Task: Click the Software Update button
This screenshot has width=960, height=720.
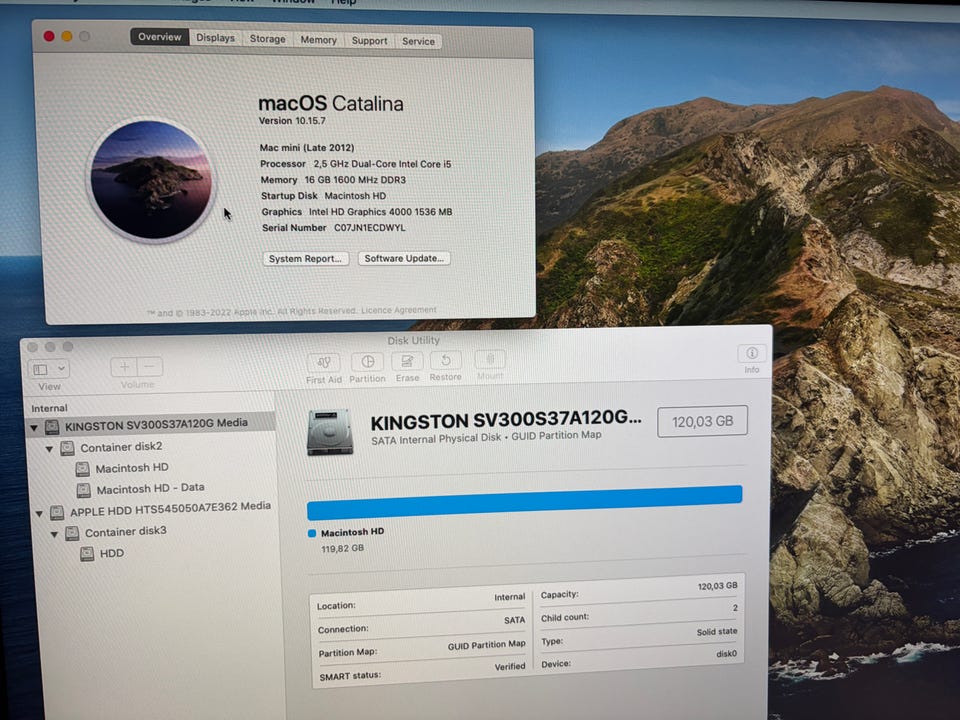Action: [x=404, y=258]
